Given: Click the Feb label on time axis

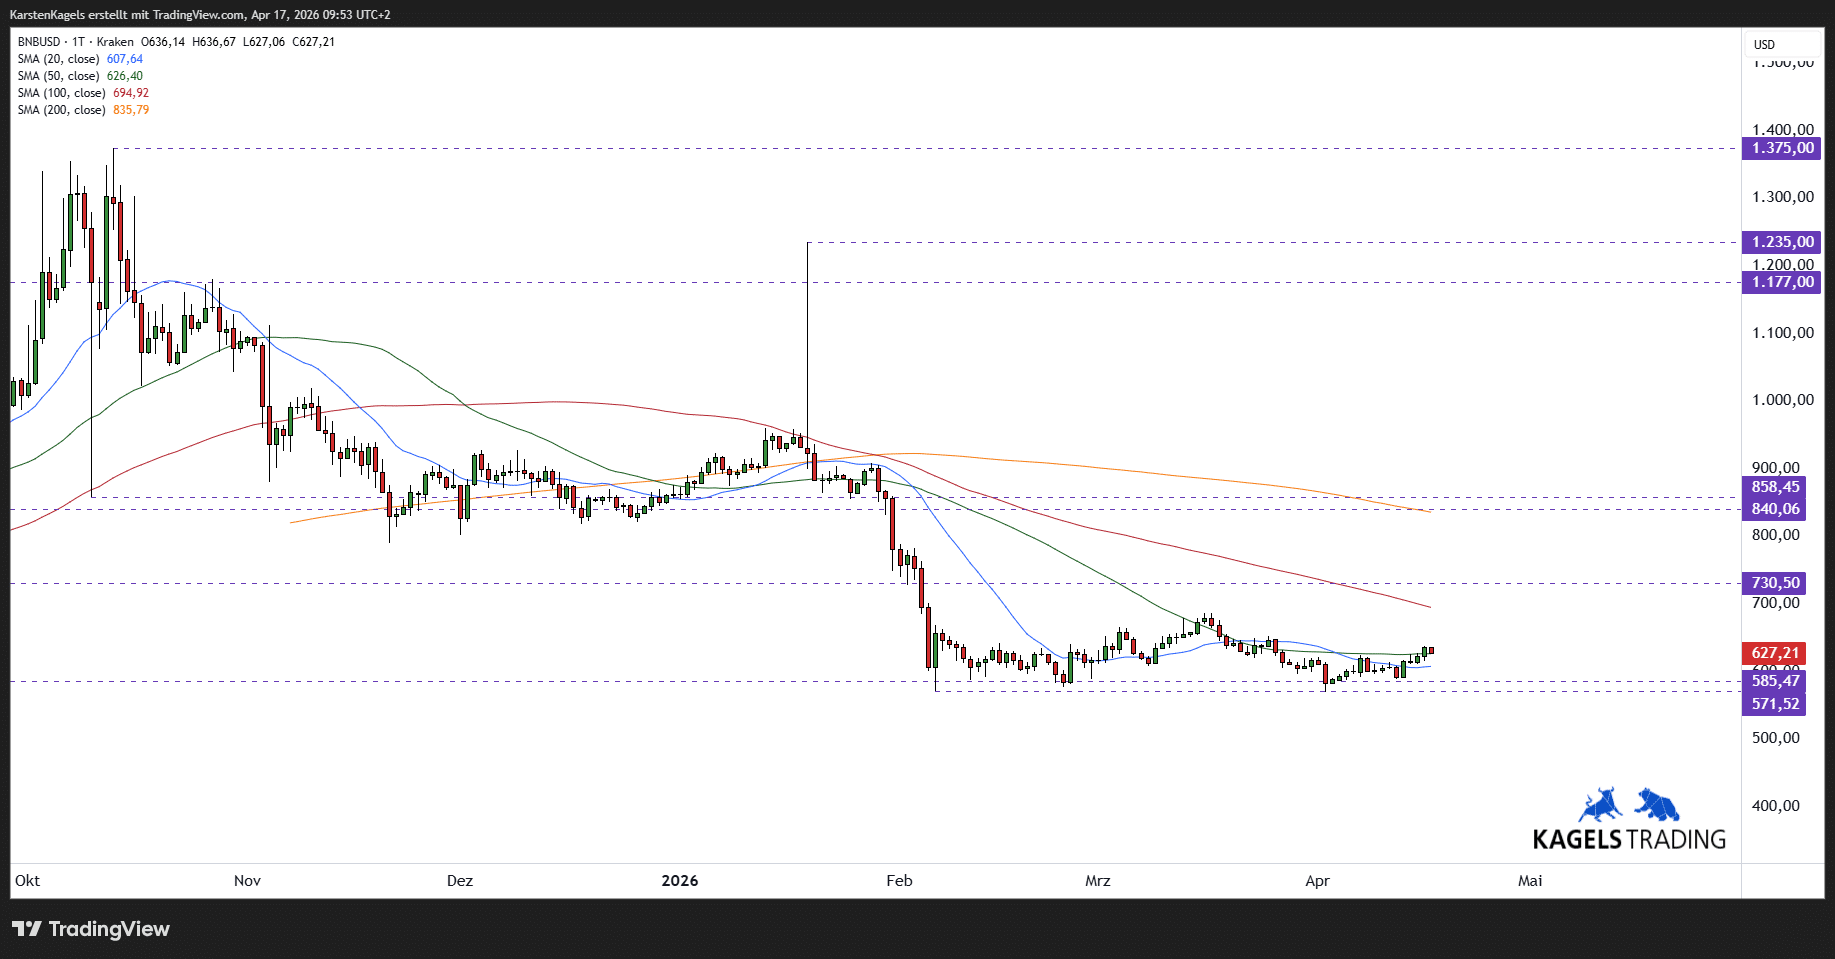Looking at the screenshot, I should coord(899,881).
